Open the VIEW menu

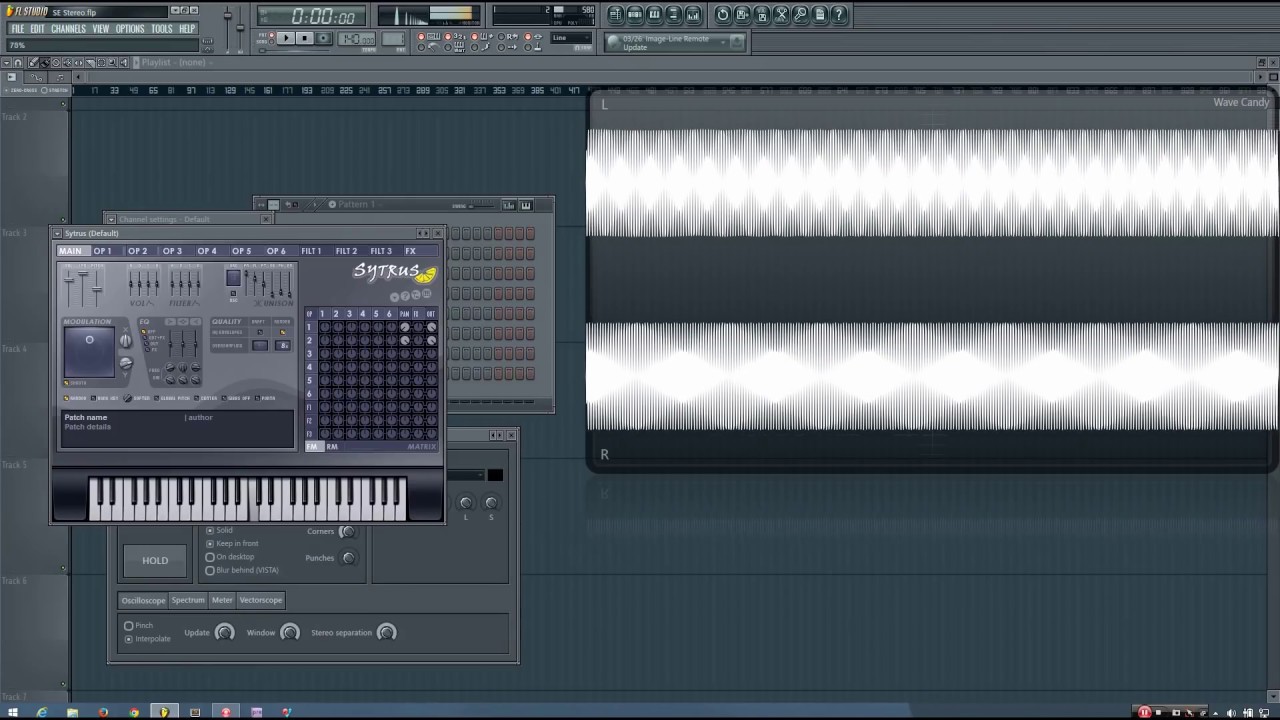point(101,29)
